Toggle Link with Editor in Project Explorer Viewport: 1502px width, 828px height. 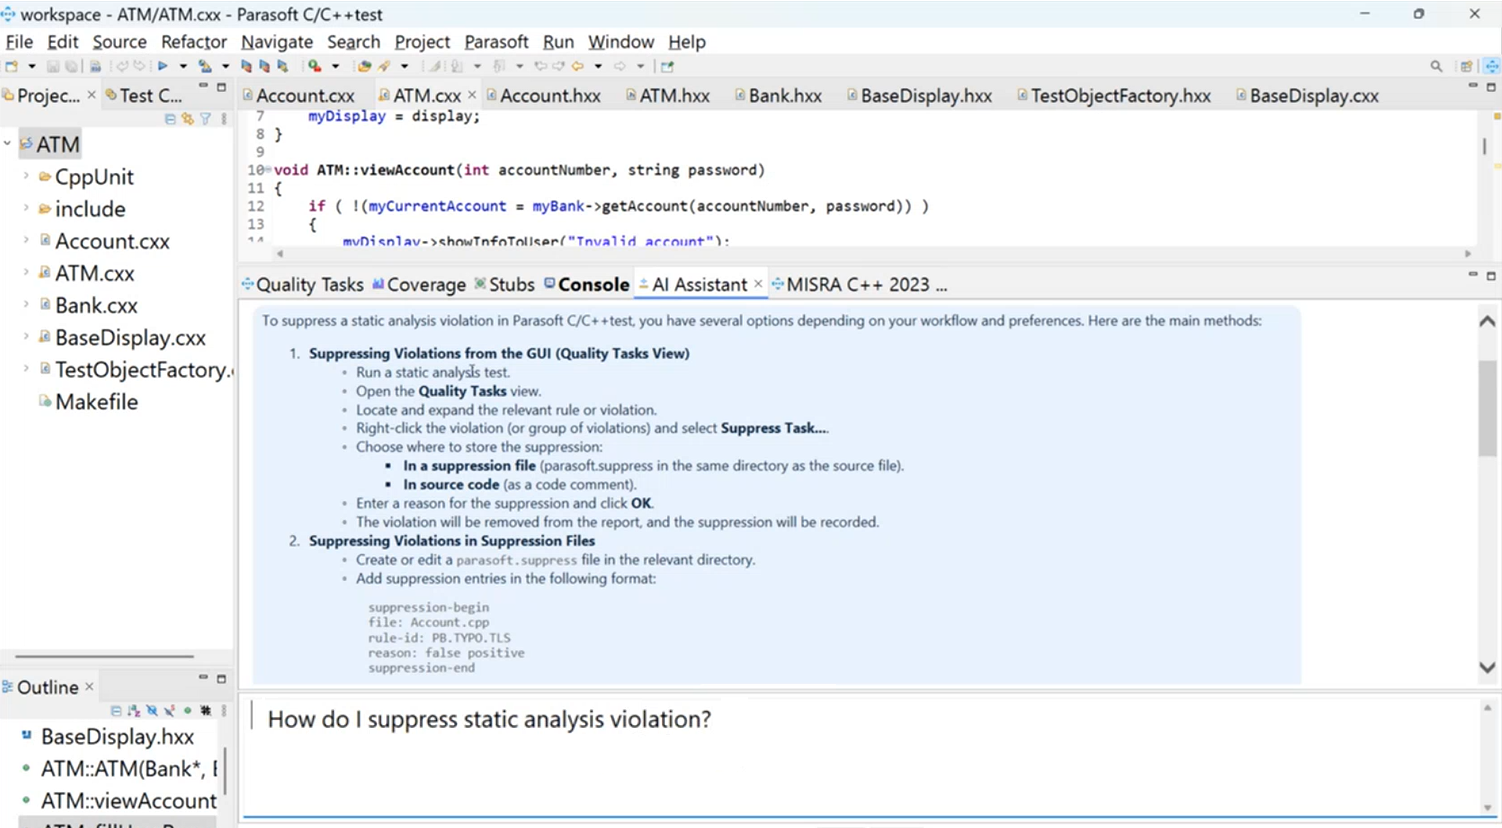click(187, 119)
